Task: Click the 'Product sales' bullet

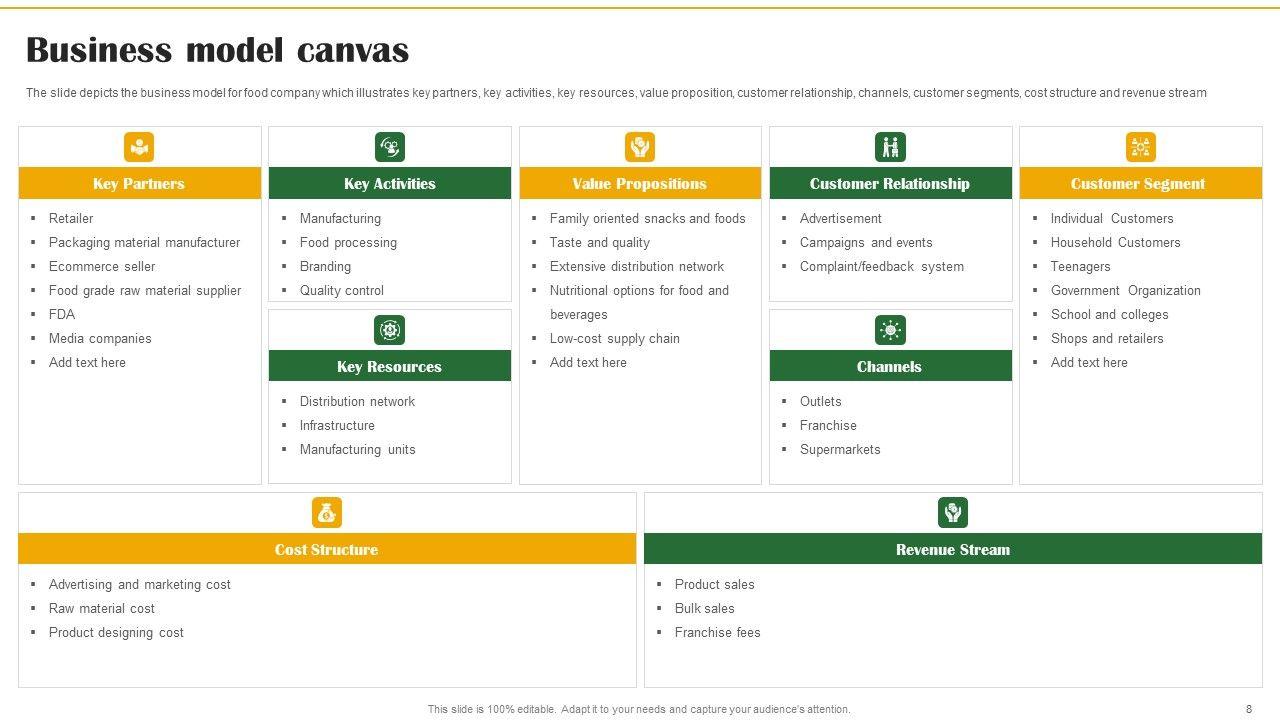Action: click(714, 584)
